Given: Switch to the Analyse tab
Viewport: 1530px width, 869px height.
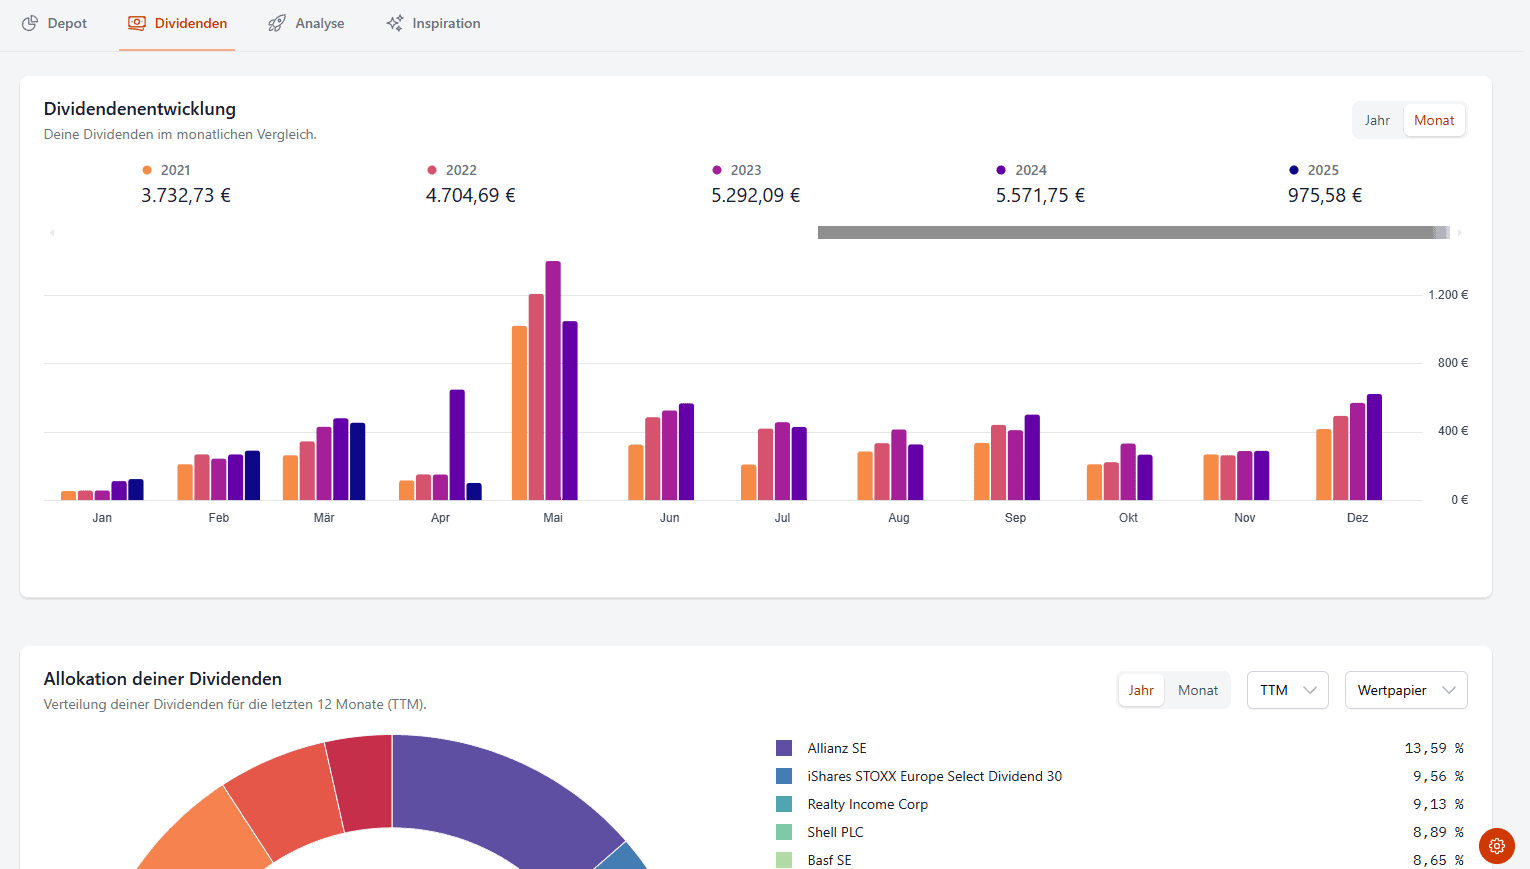Looking at the screenshot, I should click(x=306, y=23).
